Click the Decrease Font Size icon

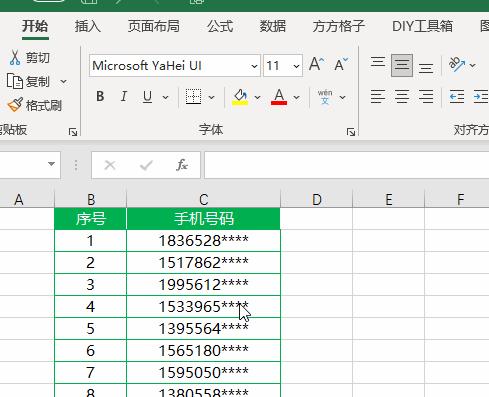point(341,65)
